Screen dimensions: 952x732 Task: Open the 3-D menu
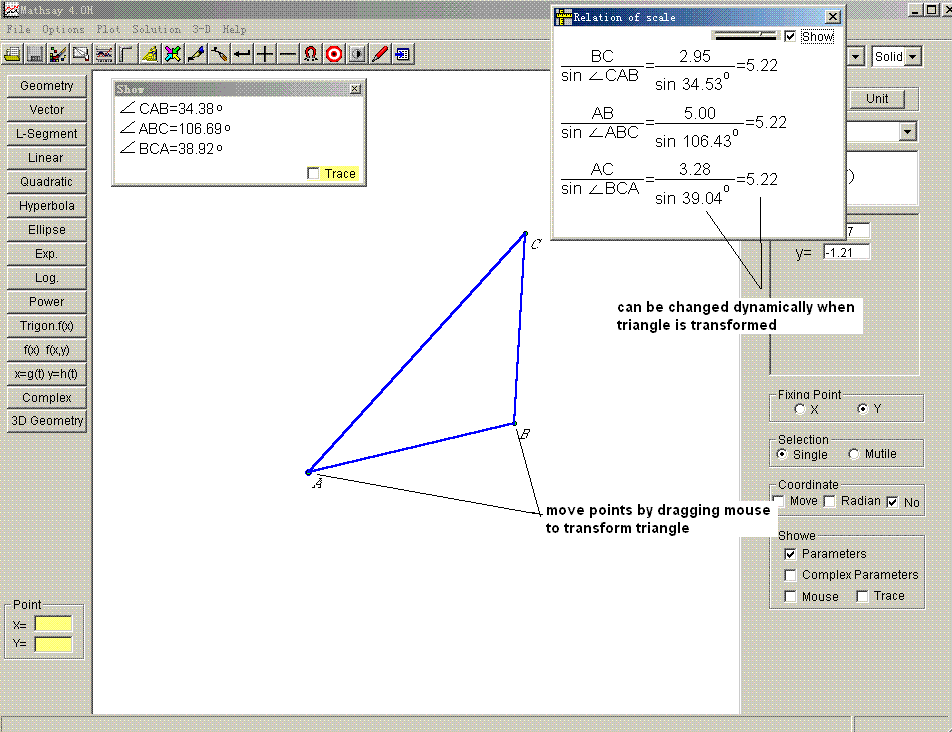[202, 29]
